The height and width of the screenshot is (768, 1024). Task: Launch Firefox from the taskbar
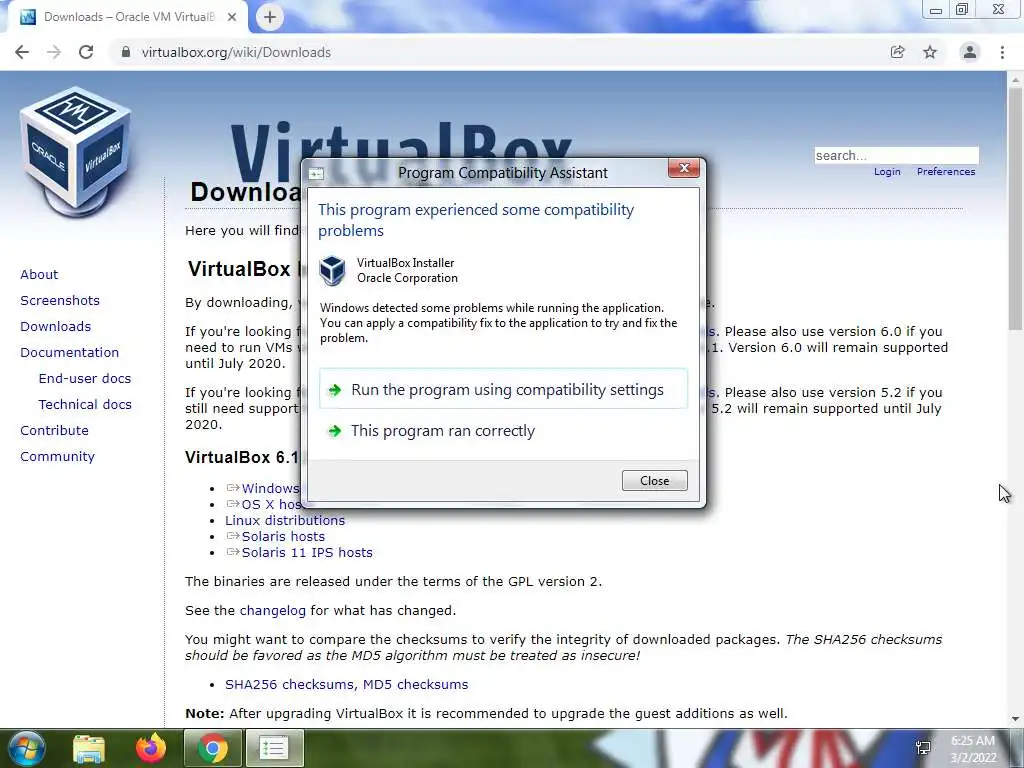point(151,748)
